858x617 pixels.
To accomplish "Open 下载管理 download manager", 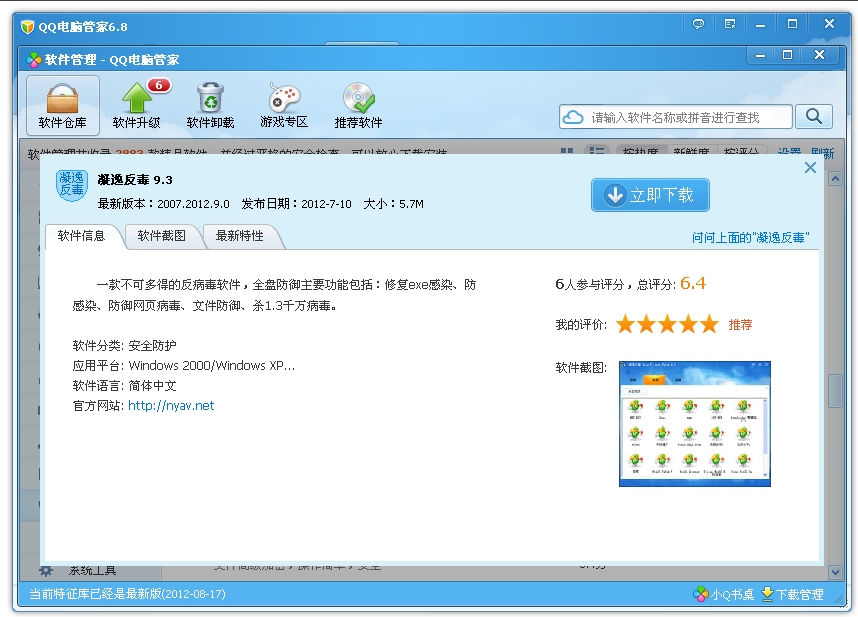I will pyautogui.click(x=792, y=594).
